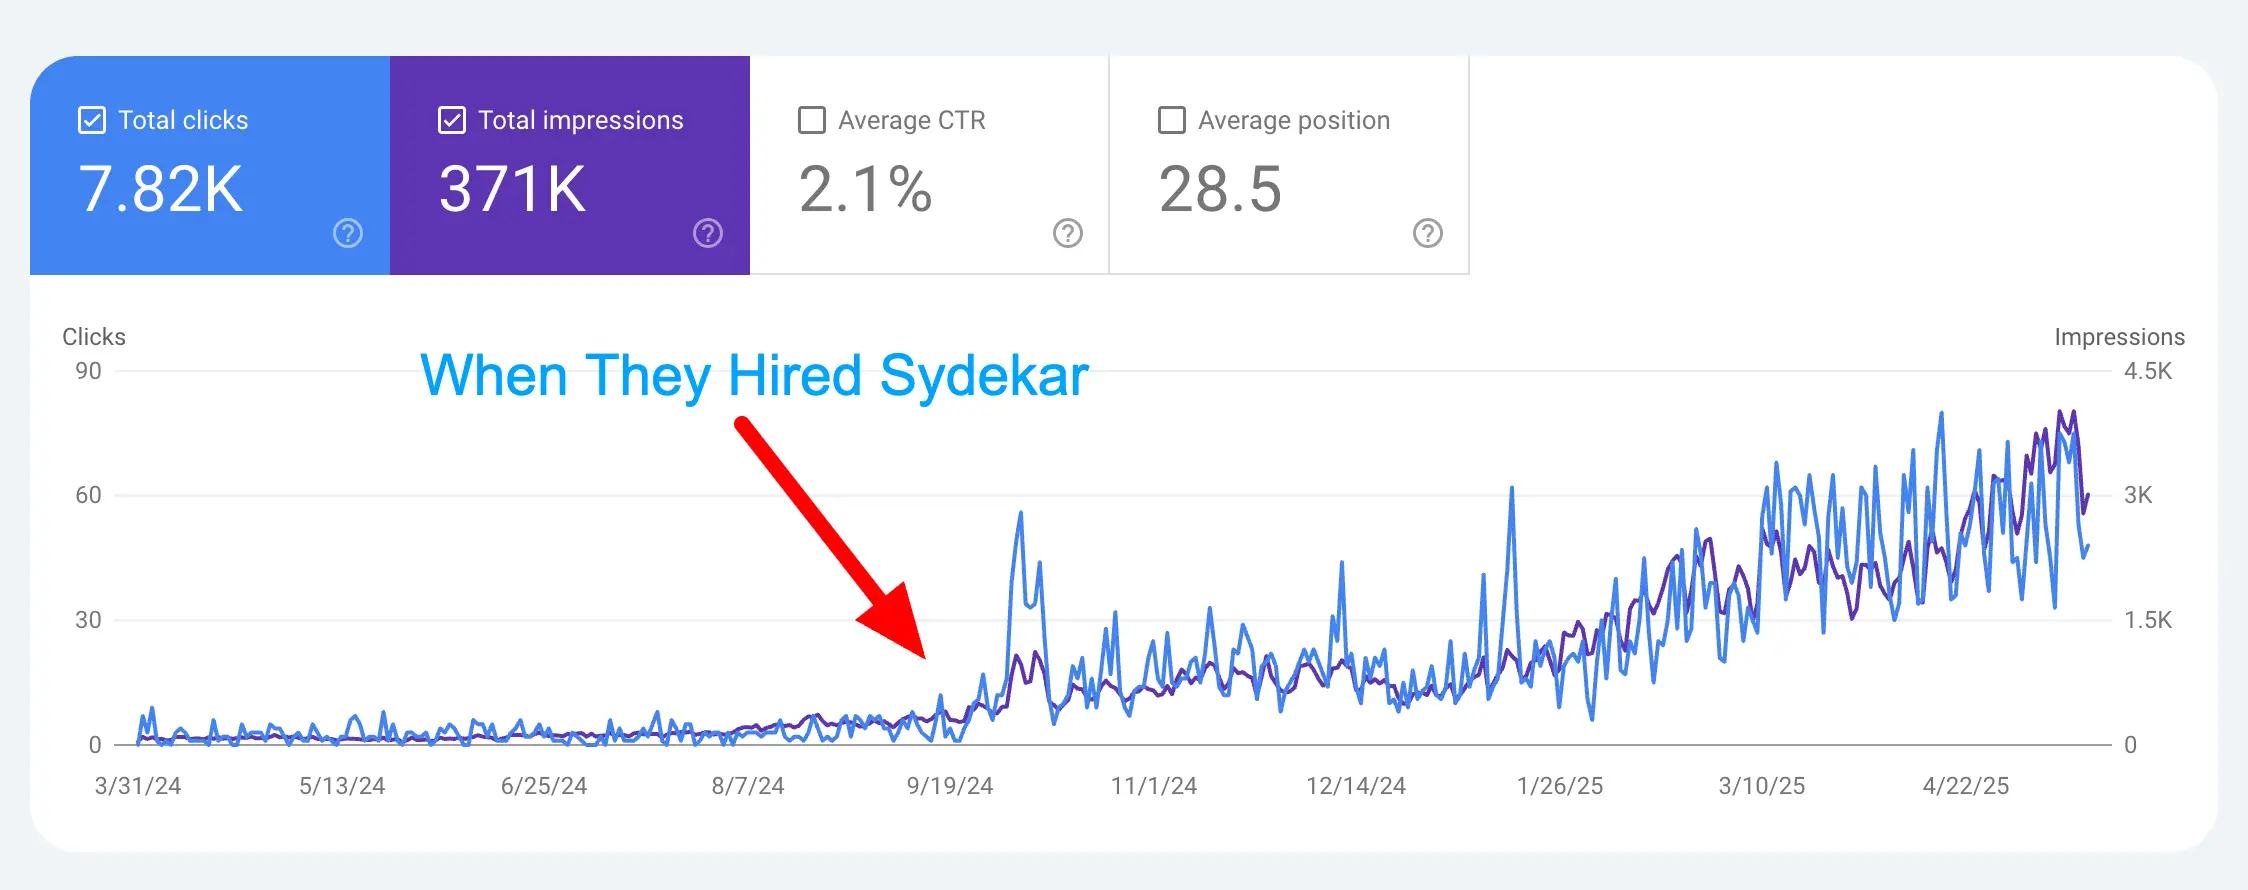The height and width of the screenshot is (890, 2248).
Task: Select the 2.1% average CTR value
Action: [865, 189]
